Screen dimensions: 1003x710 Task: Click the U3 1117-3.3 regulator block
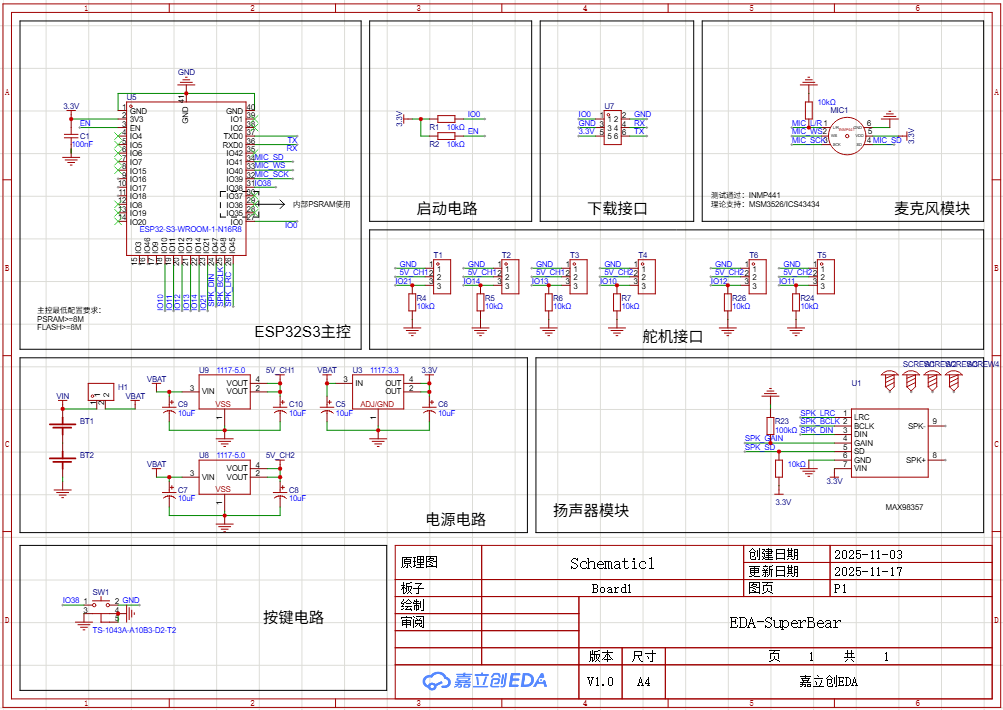(x=378, y=397)
